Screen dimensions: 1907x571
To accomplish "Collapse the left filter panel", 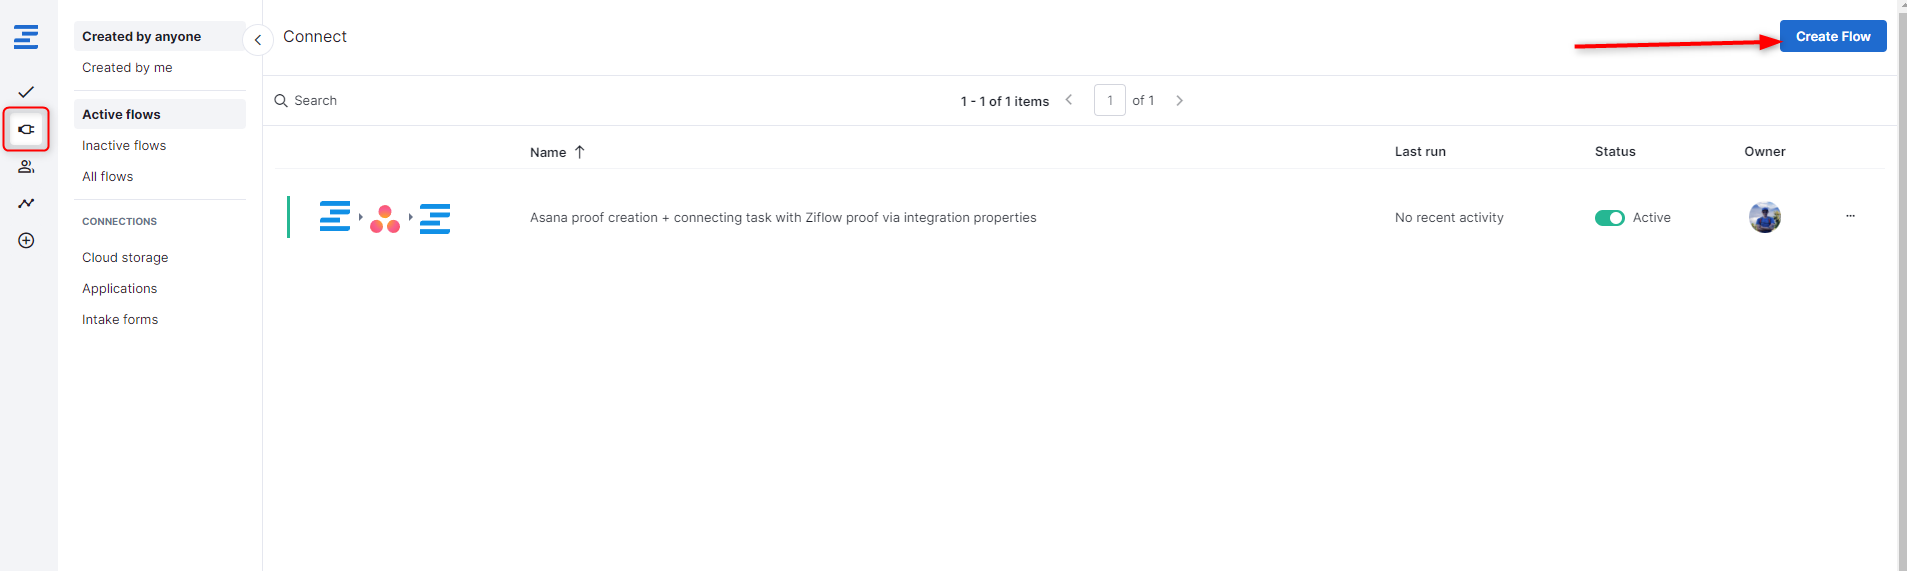I will 258,40.
